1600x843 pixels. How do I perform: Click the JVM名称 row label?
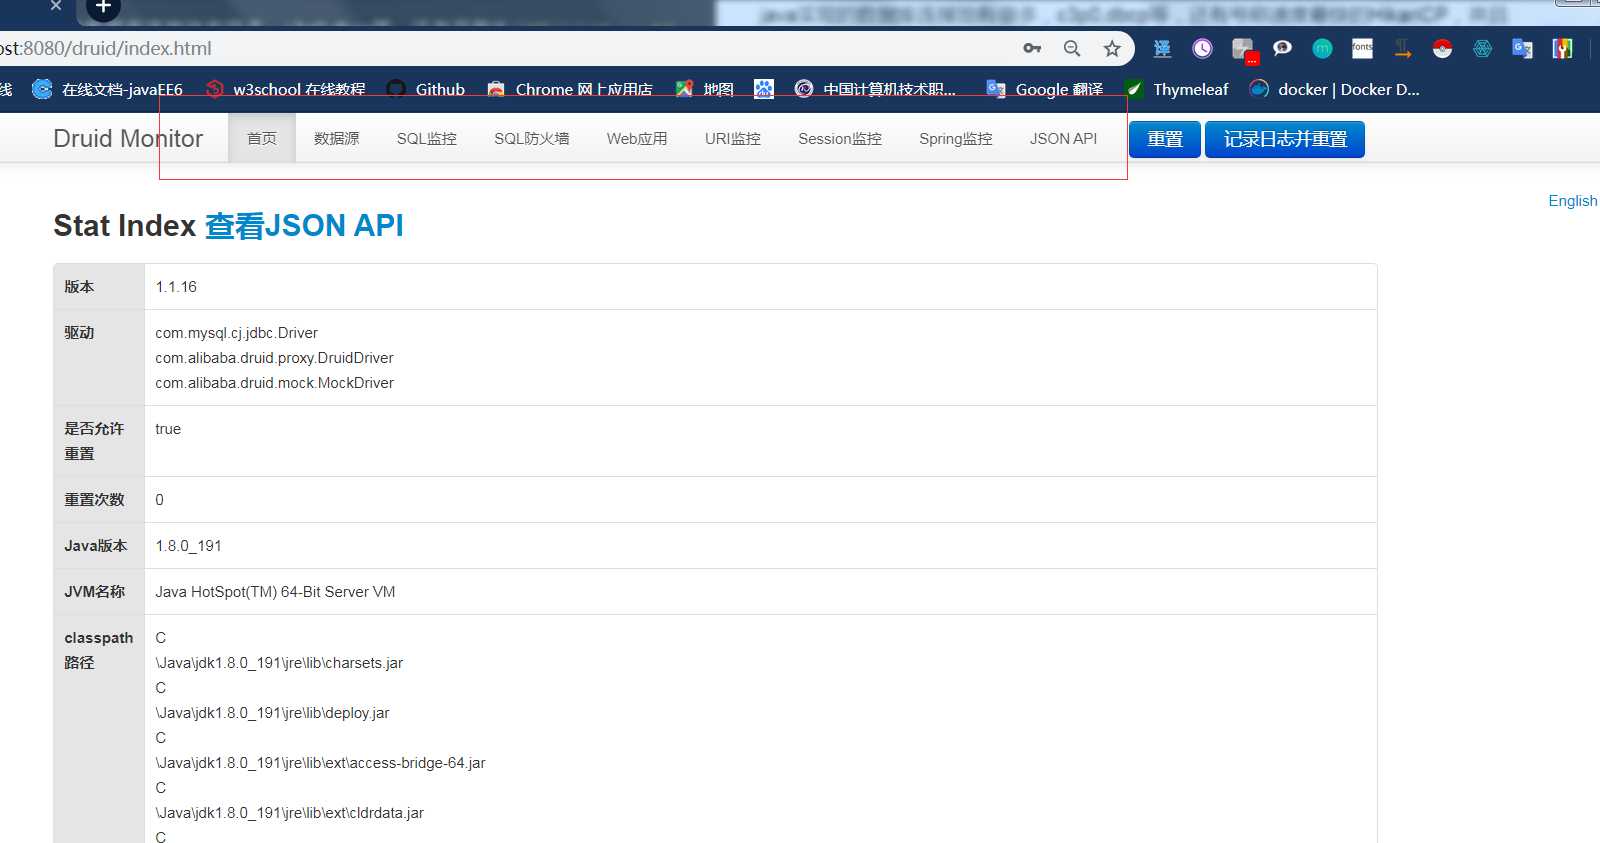coord(94,592)
